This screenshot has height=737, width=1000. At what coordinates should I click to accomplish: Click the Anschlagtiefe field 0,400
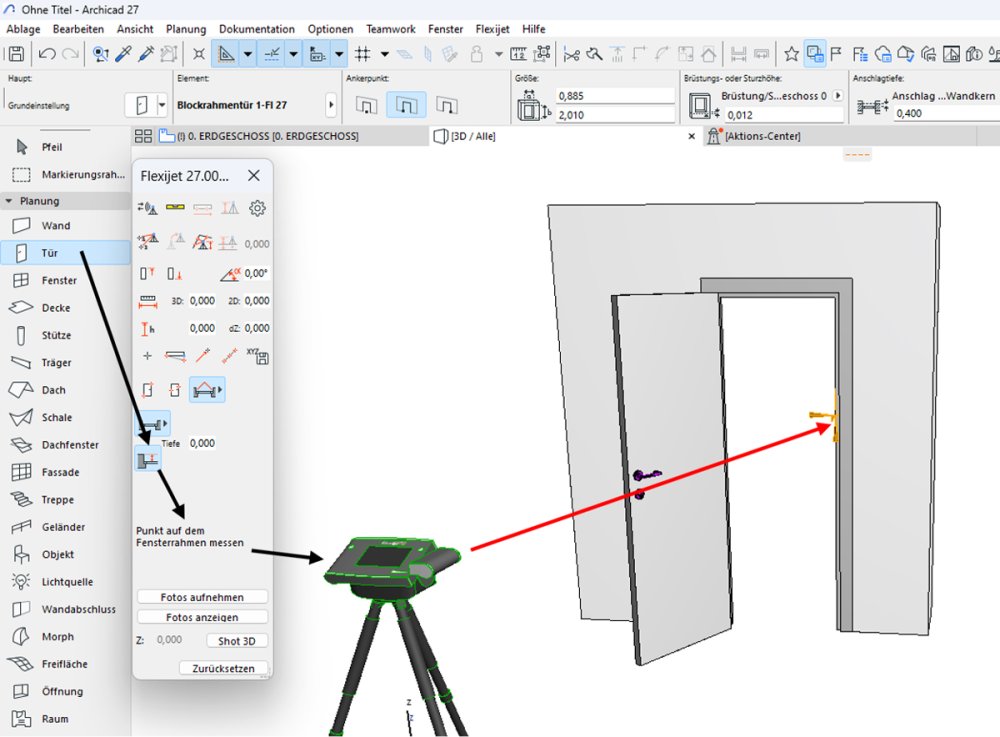coord(946,113)
